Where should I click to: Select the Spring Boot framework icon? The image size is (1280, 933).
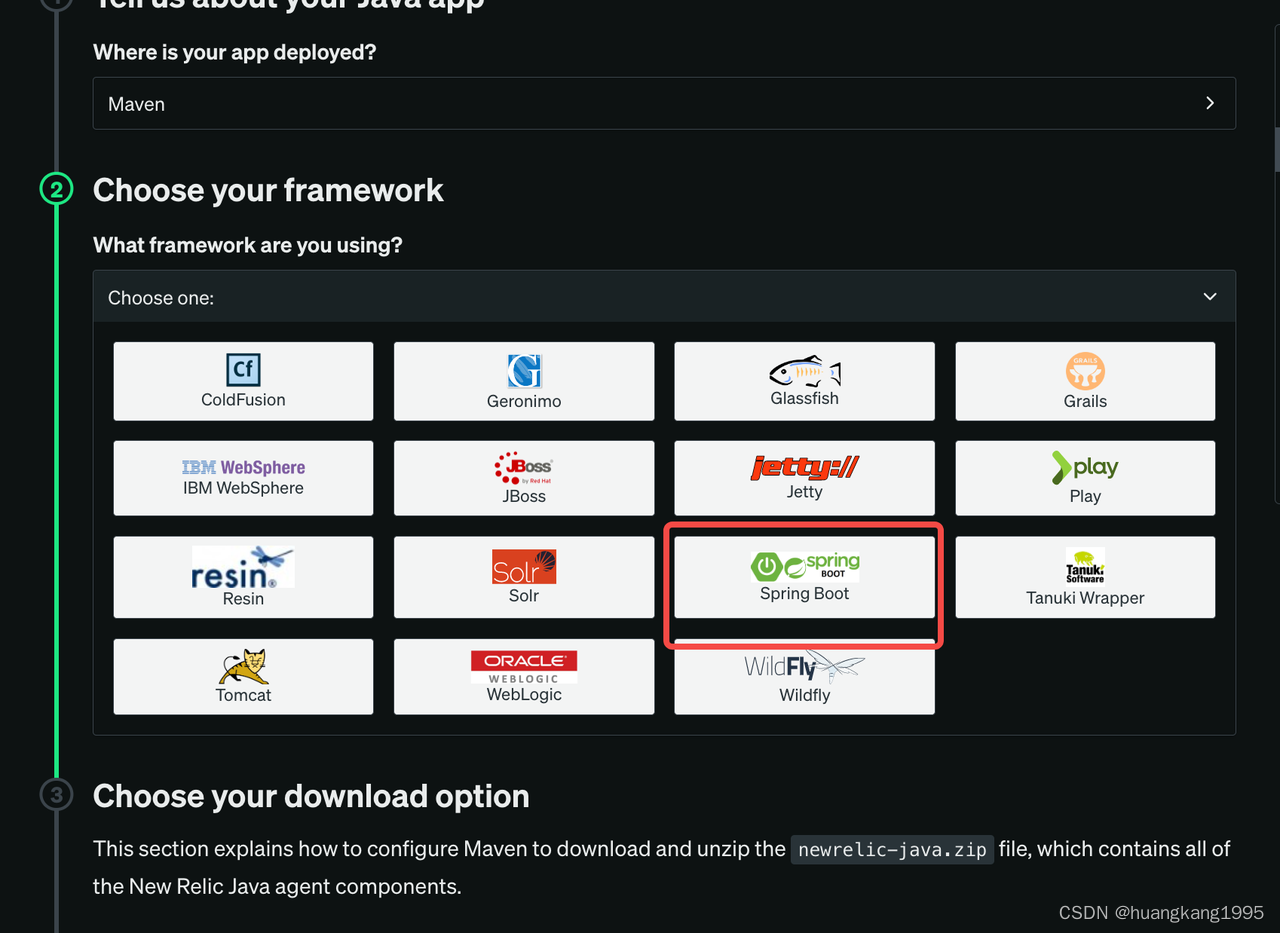click(804, 577)
